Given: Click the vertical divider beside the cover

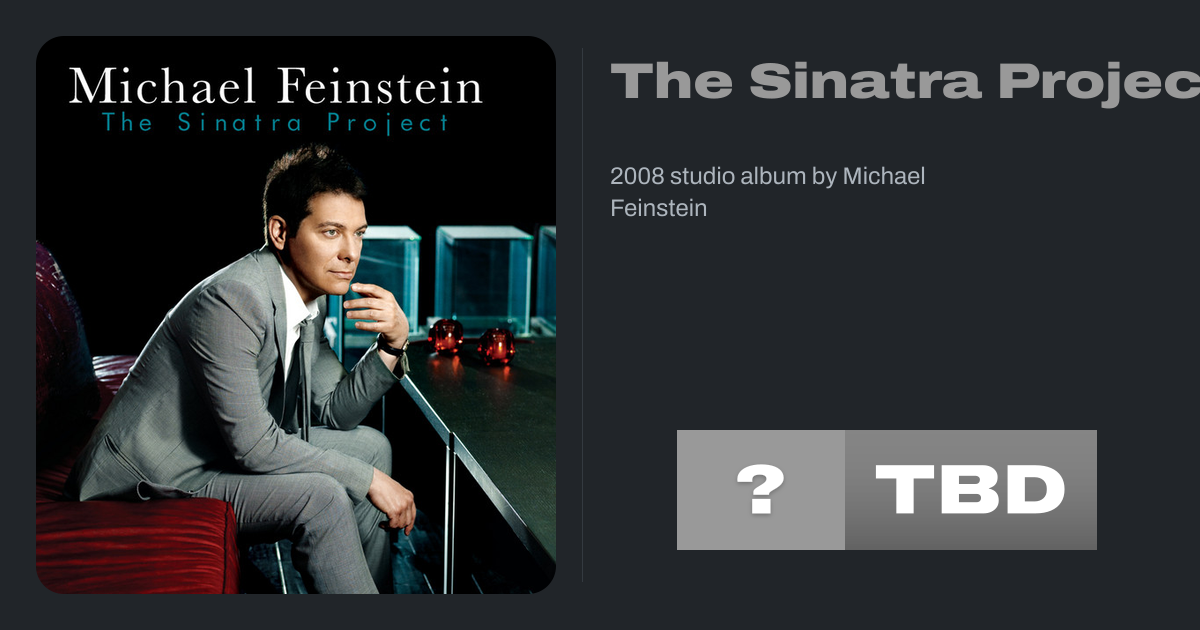Looking at the screenshot, I should (x=583, y=315).
